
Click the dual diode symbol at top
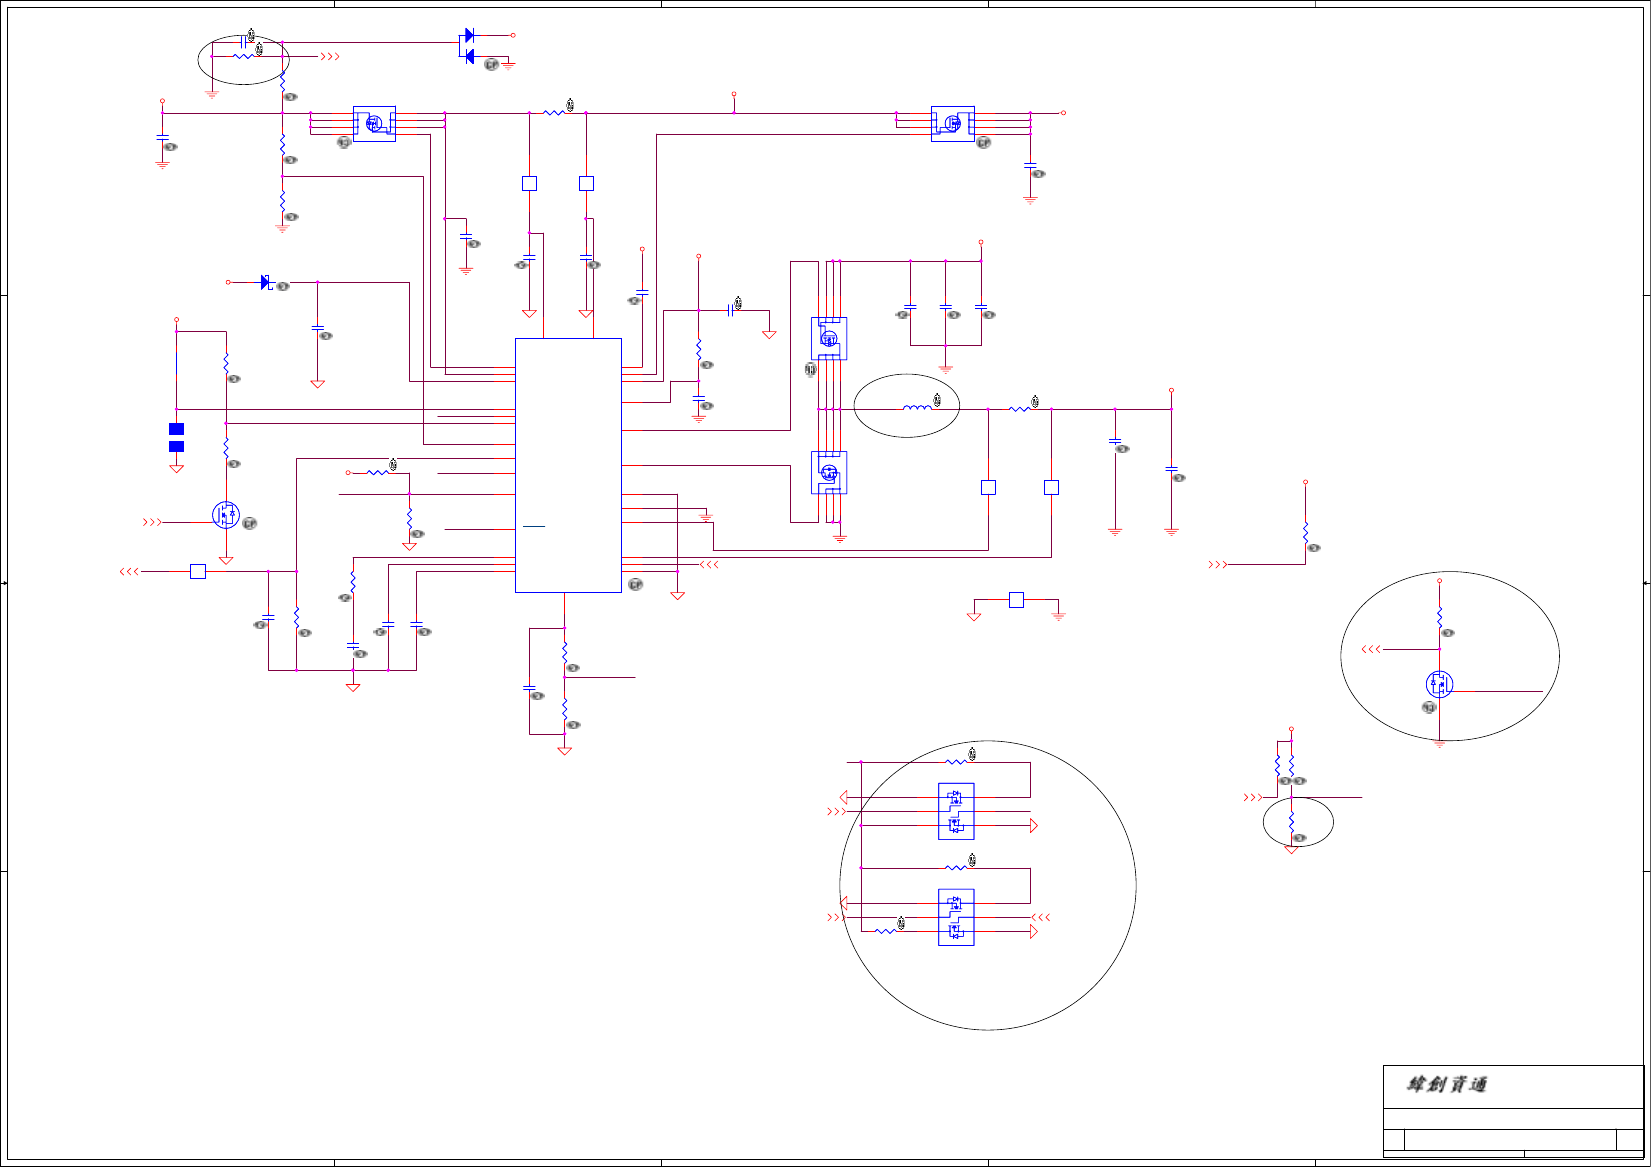tap(467, 46)
